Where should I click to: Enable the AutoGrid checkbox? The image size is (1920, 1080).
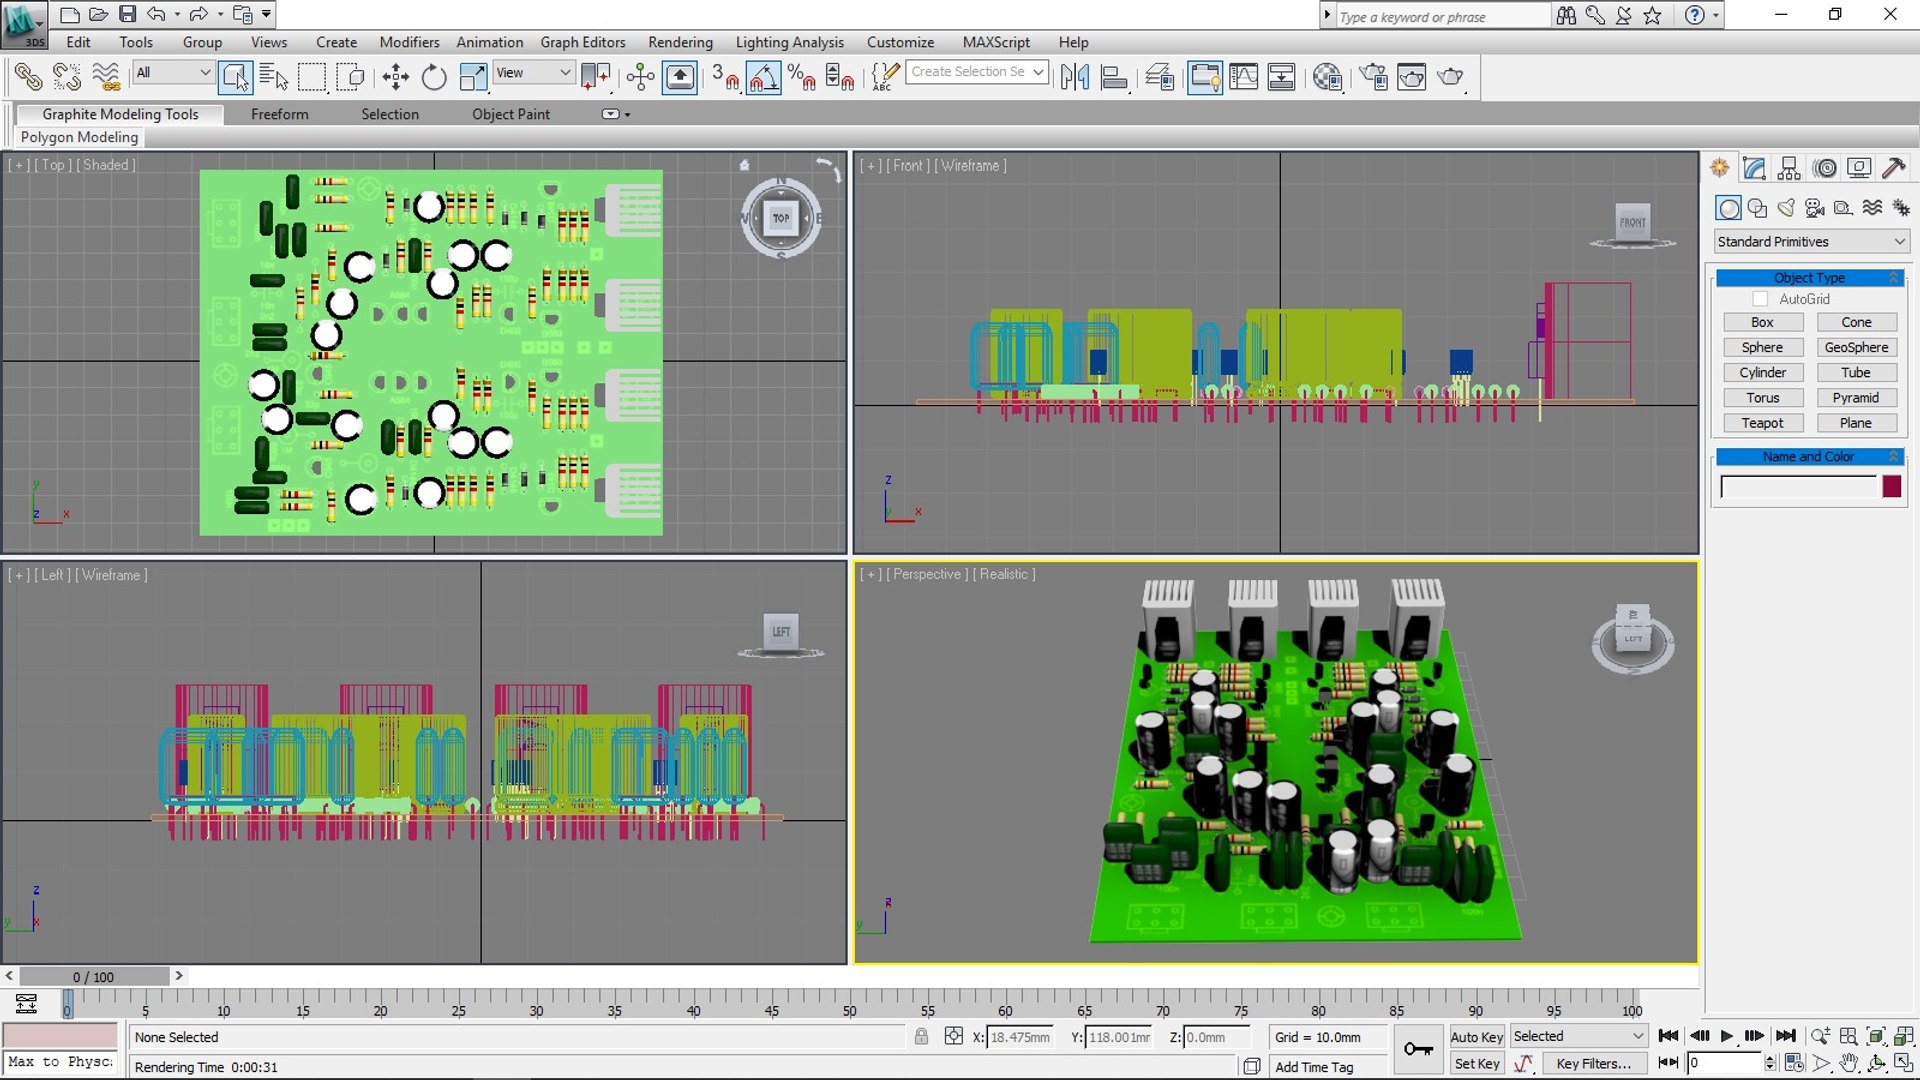pyautogui.click(x=1760, y=299)
